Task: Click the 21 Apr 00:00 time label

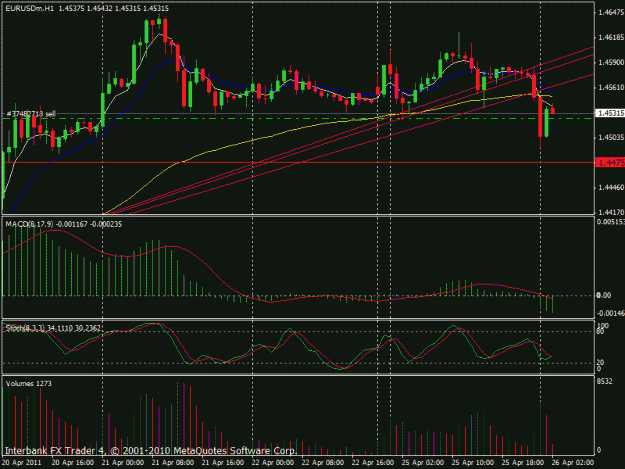Action: (x=123, y=463)
